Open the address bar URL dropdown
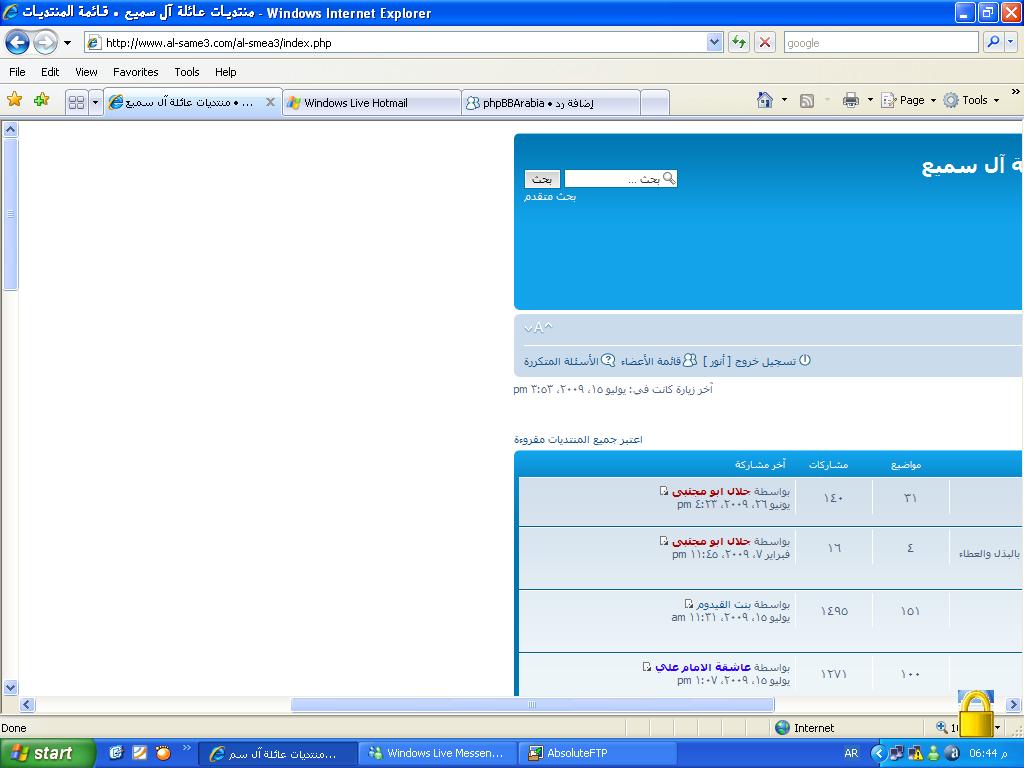This screenshot has width=1024, height=768. 714,42
